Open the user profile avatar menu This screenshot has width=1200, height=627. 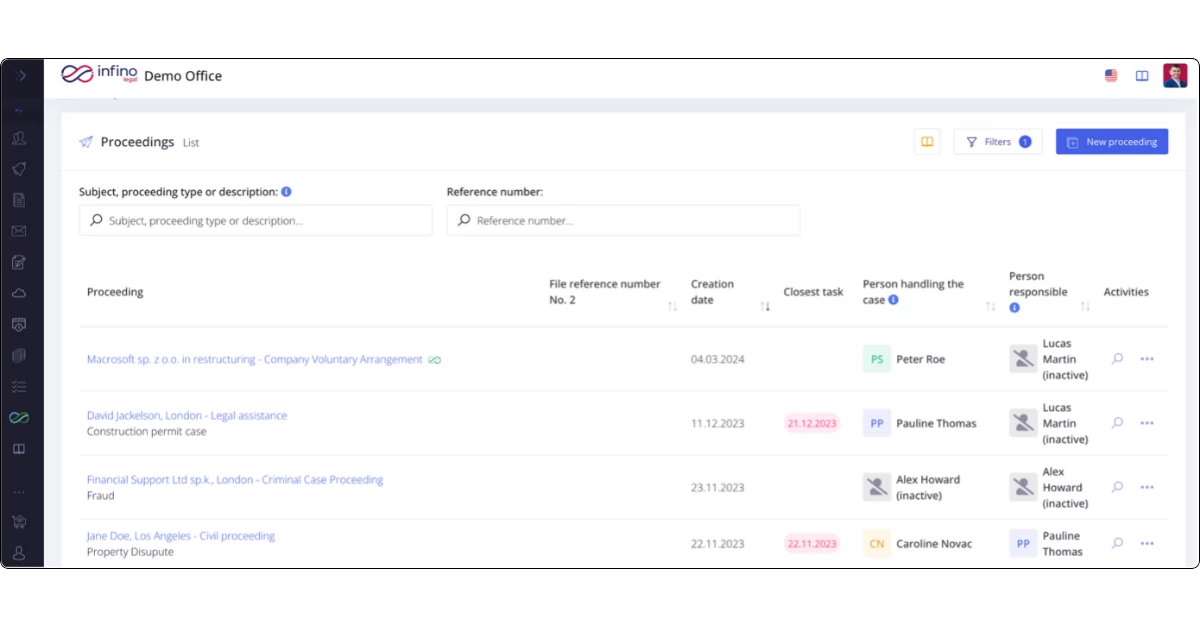pyautogui.click(x=1175, y=76)
